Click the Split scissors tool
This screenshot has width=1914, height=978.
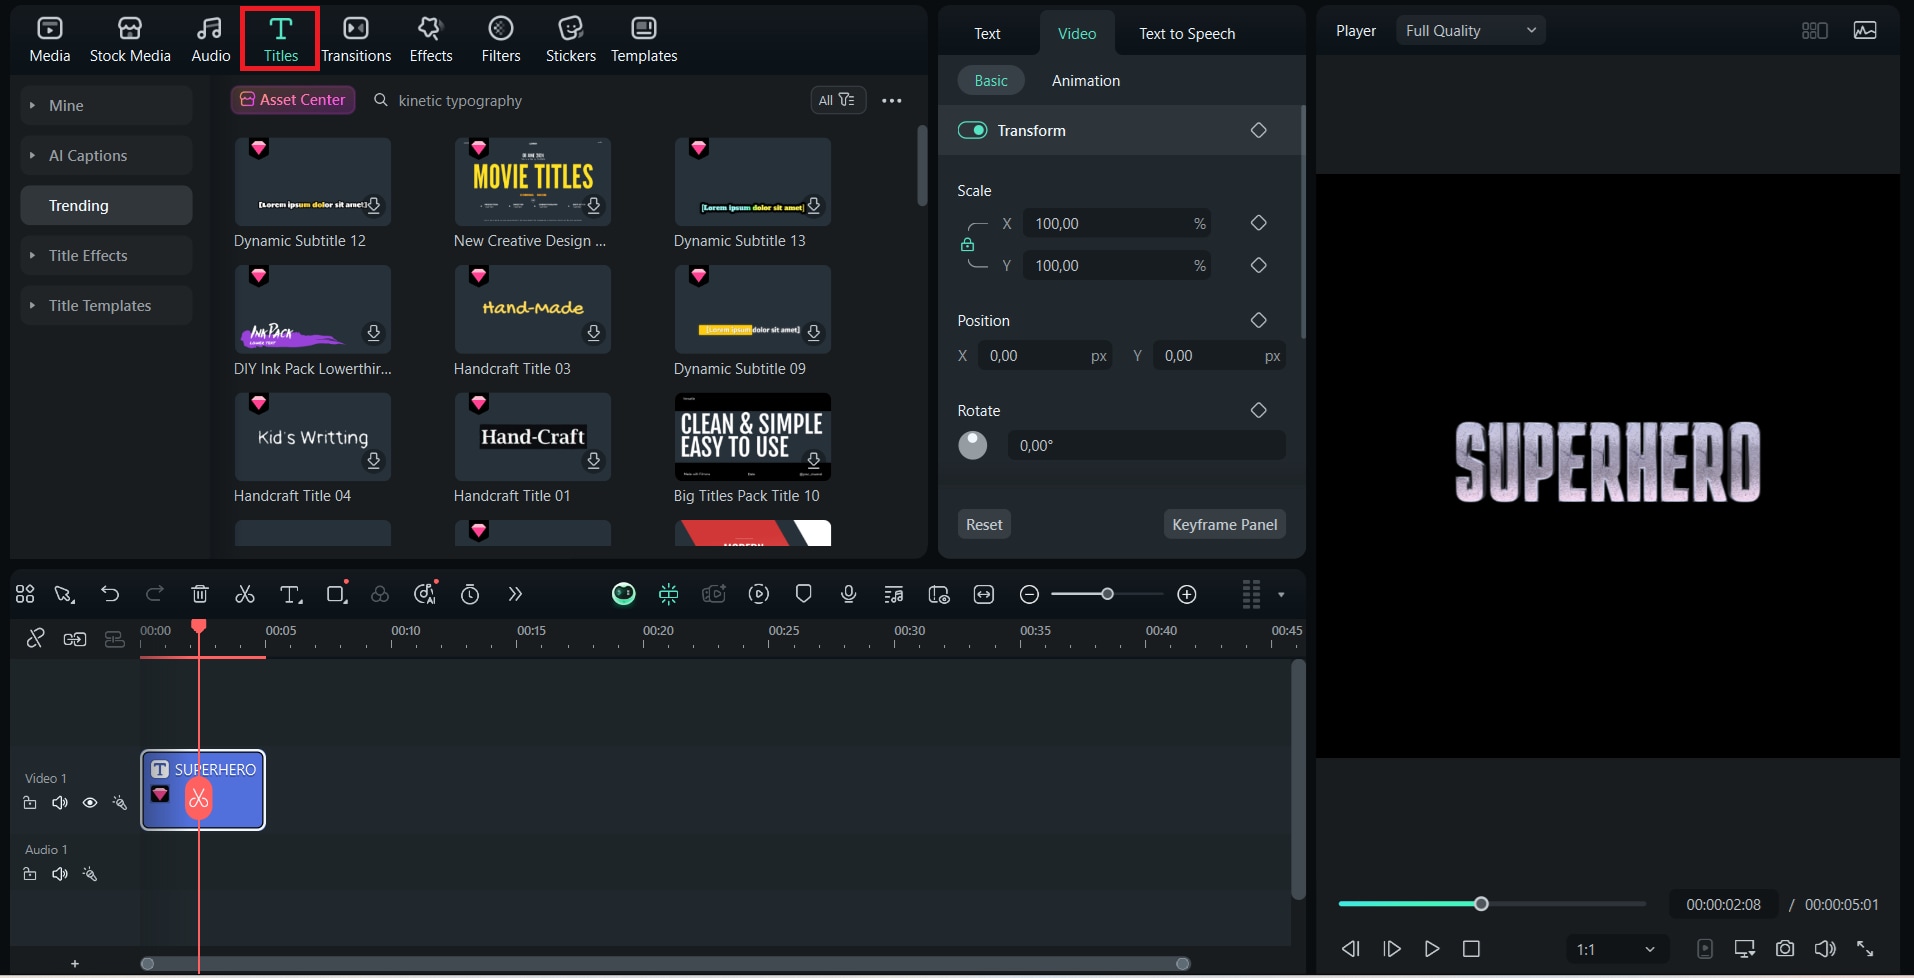[x=245, y=594]
